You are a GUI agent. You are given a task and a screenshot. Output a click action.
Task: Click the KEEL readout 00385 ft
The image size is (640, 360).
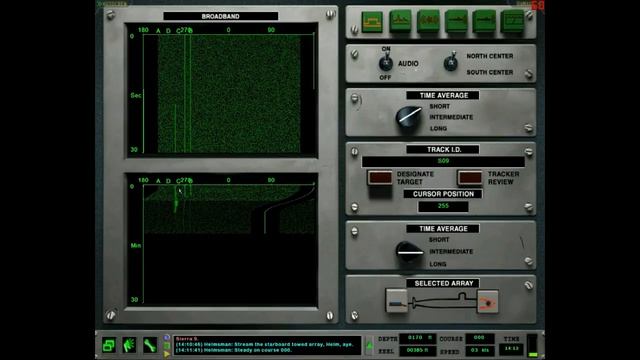(x=418, y=351)
